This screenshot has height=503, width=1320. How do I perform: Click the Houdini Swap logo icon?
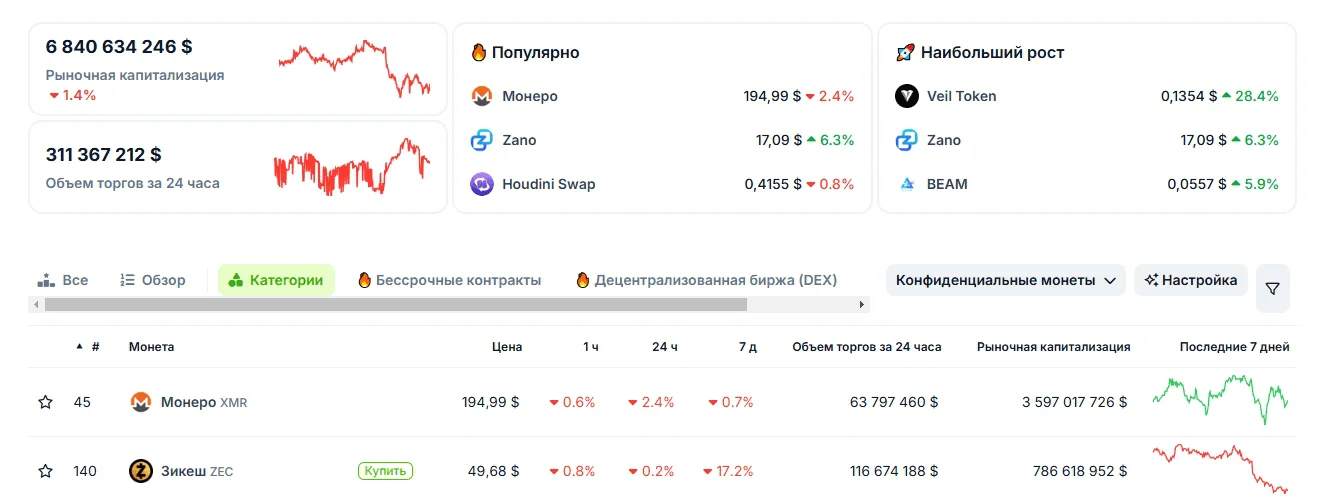click(x=482, y=184)
